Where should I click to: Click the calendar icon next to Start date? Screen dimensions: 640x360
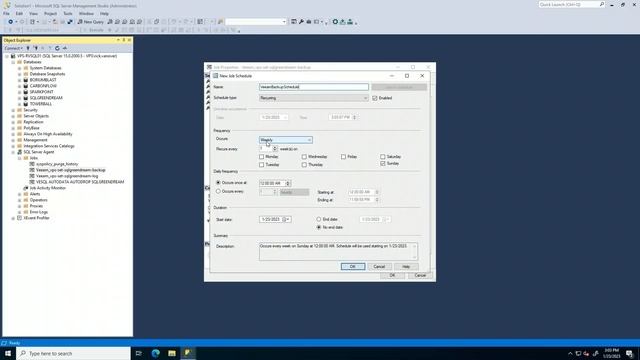click(284, 220)
